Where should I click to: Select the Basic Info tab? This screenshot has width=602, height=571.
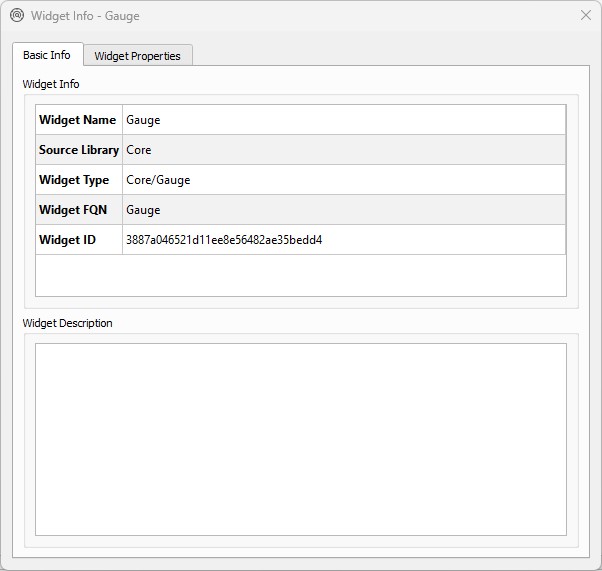coord(47,55)
